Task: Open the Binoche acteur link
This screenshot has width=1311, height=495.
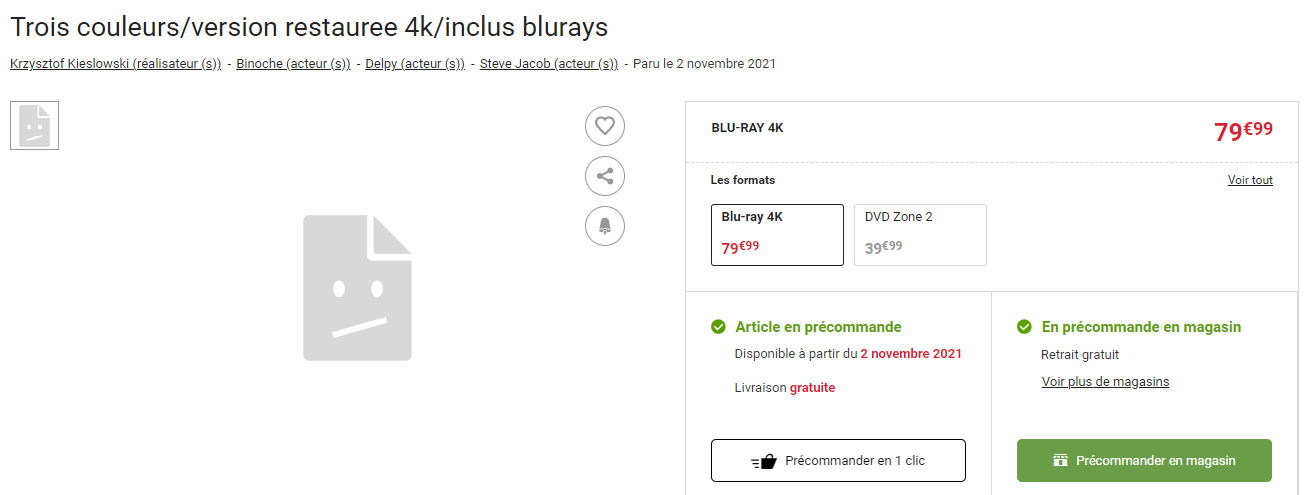Action: pyautogui.click(x=293, y=64)
